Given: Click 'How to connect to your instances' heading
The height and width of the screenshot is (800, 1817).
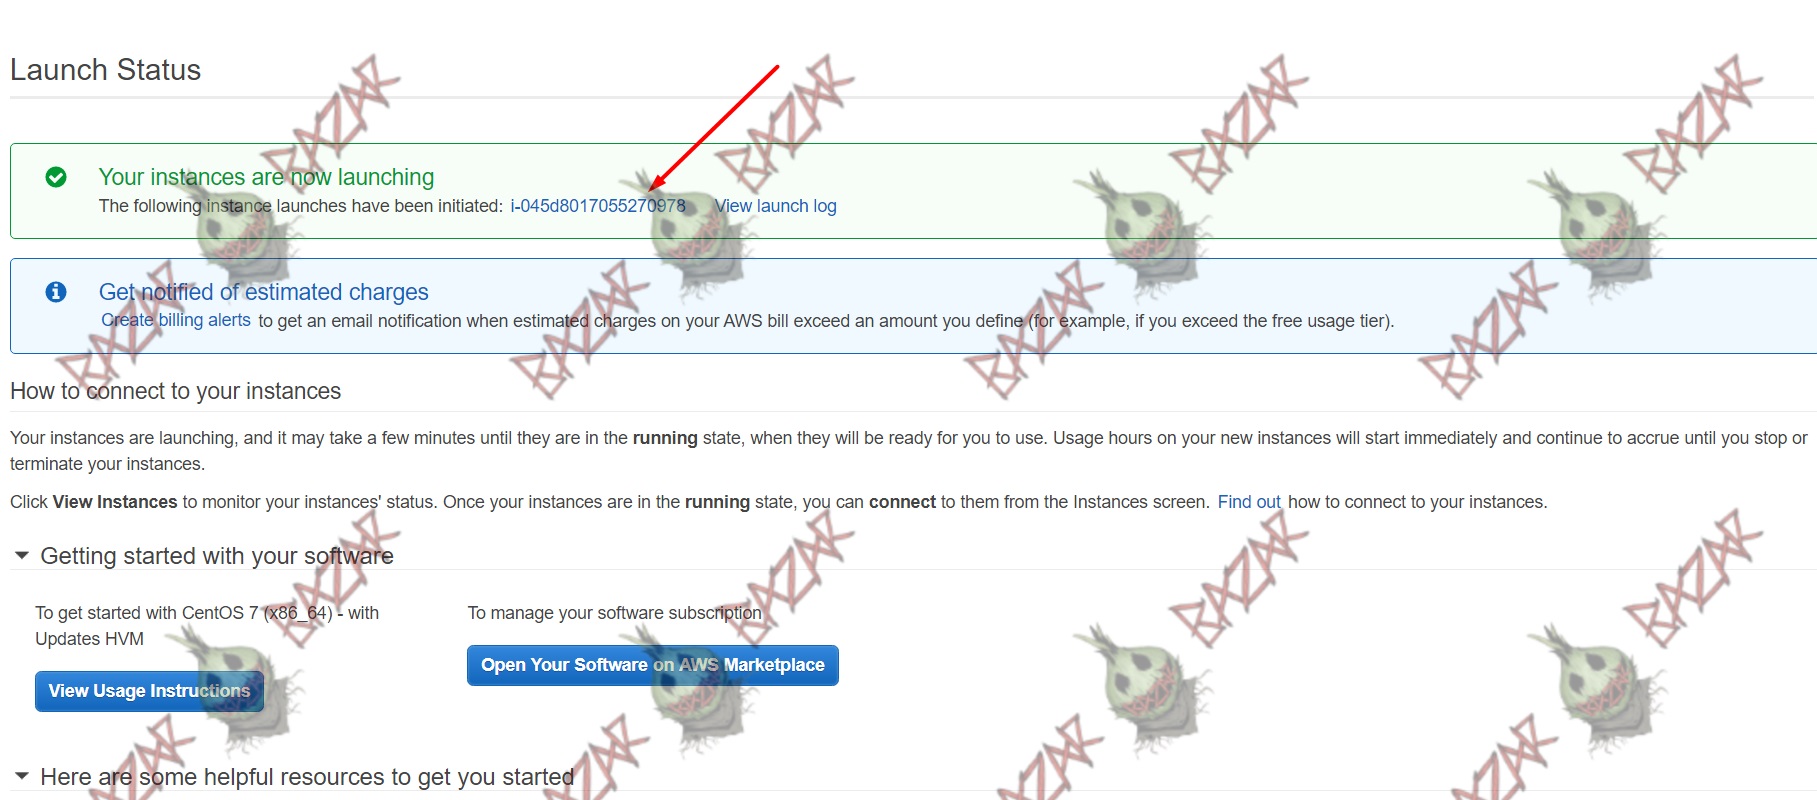Looking at the screenshot, I should pyautogui.click(x=176, y=391).
